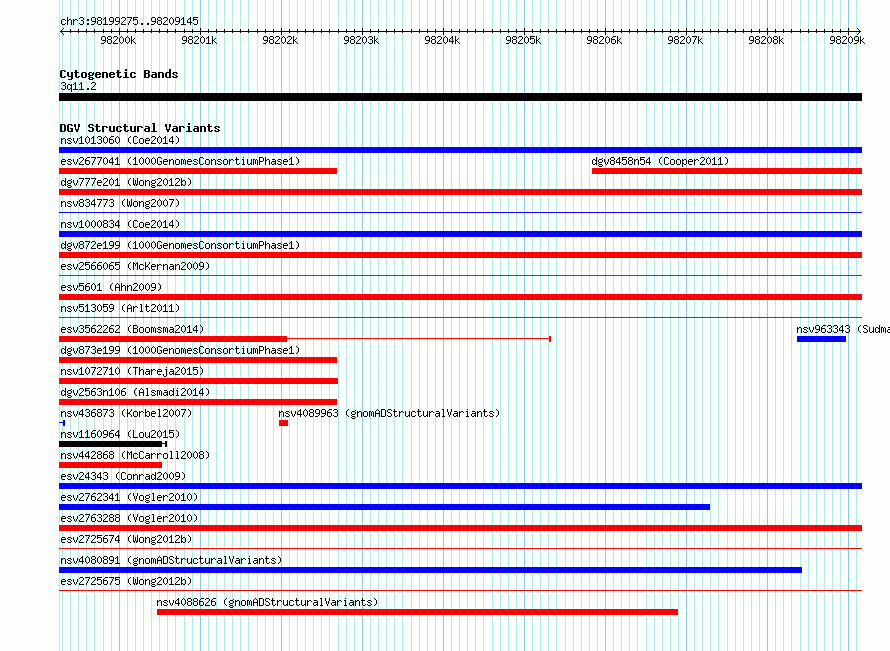The height and width of the screenshot is (651, 890).
Task: Click variant label dgv2563n106 (Alsmadi2014)
Action: click(135, 392)
